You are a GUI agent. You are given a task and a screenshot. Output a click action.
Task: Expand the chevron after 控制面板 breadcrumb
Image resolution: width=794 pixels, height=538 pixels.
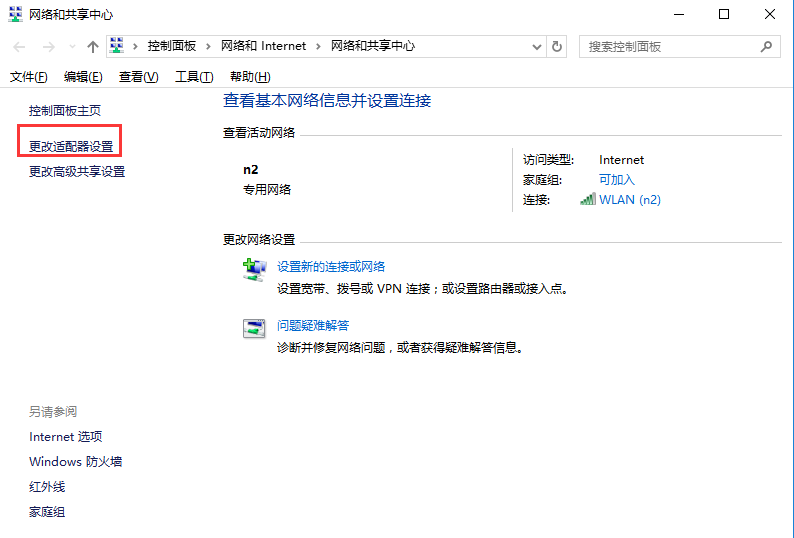pyautogui.click(x=210, y=46)
